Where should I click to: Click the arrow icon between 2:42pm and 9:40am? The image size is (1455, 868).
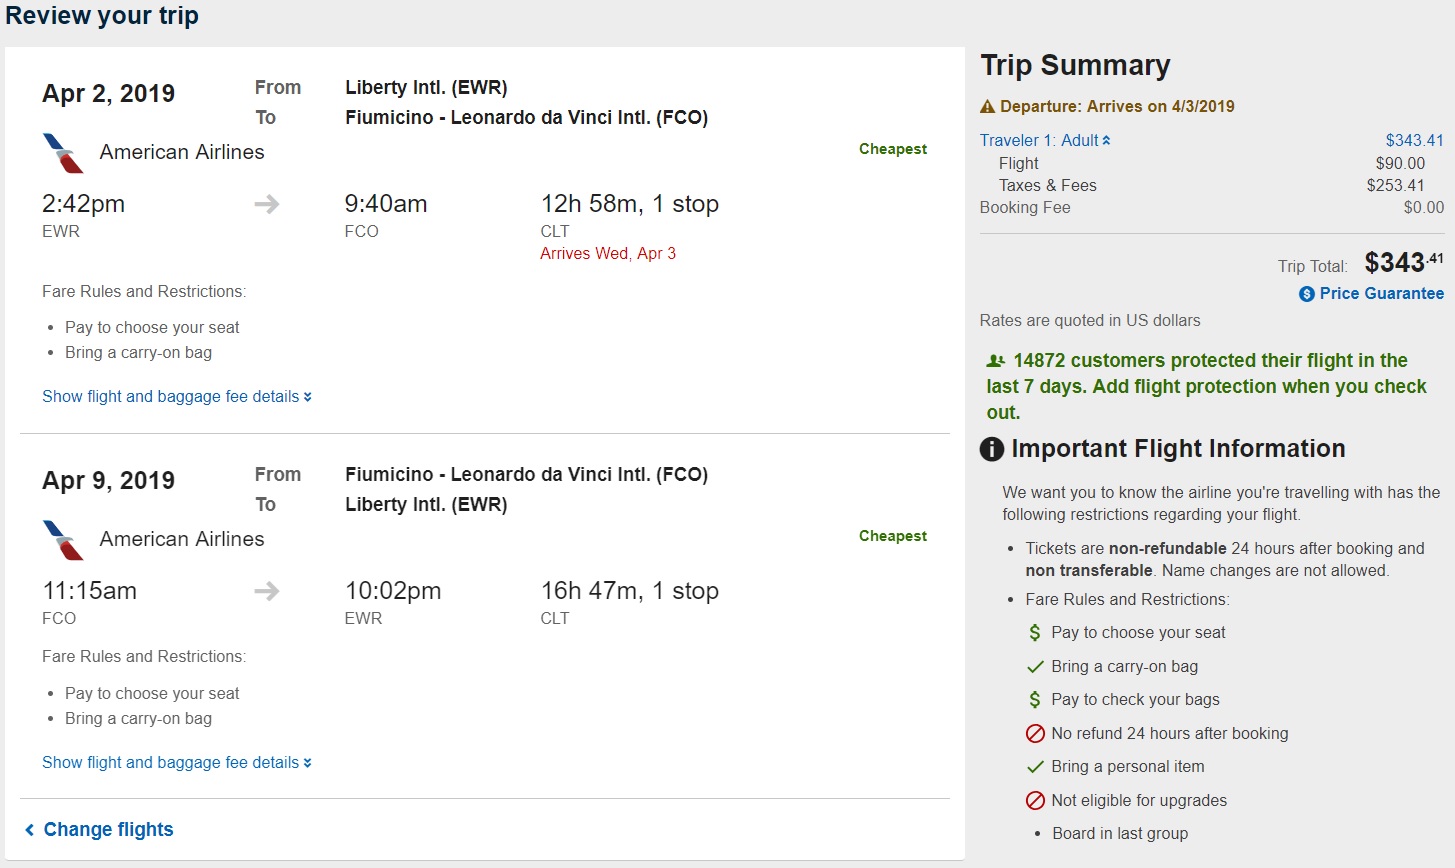coord(267,205)
